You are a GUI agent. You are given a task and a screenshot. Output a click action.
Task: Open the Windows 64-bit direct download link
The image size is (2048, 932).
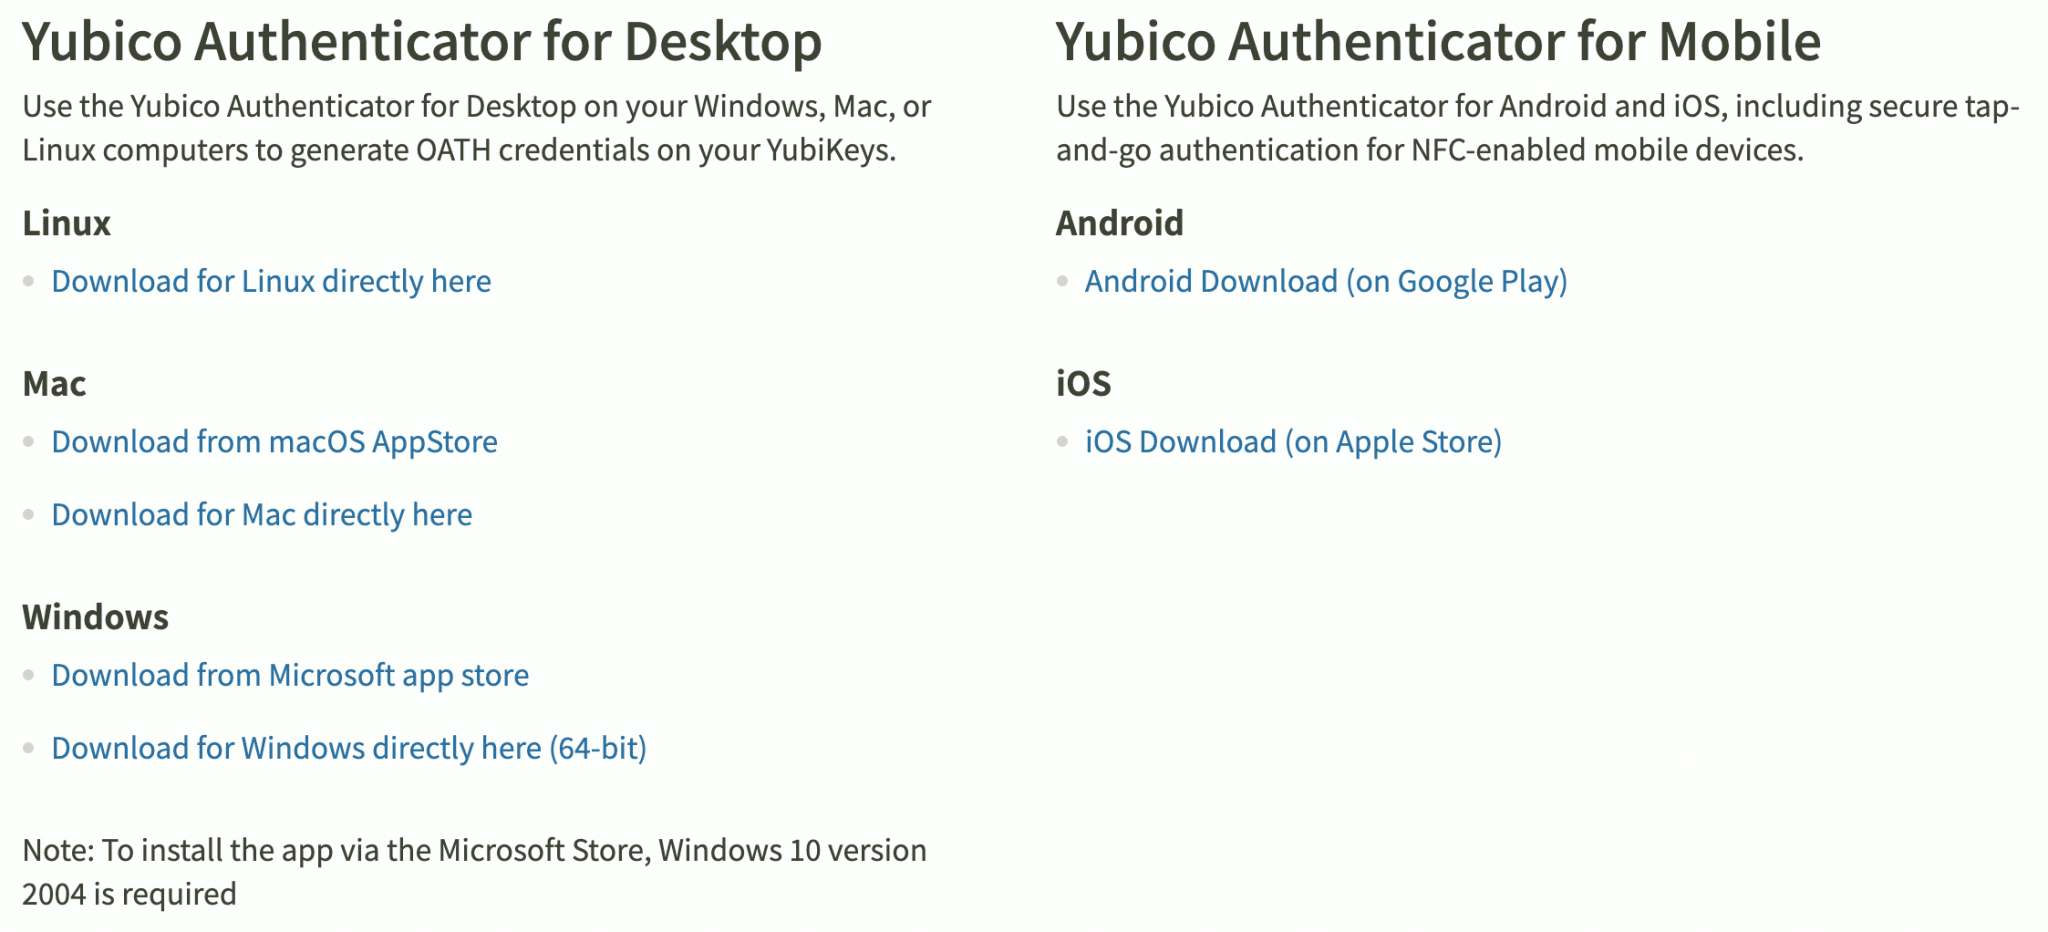coord(349,748)
